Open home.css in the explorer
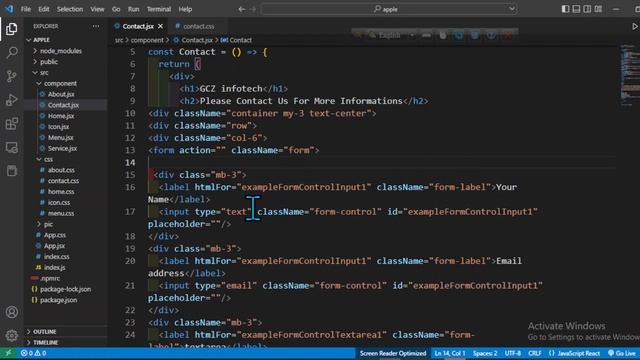Image resolution: width=640 pixels, height=360 pixels. click(61, 192)
